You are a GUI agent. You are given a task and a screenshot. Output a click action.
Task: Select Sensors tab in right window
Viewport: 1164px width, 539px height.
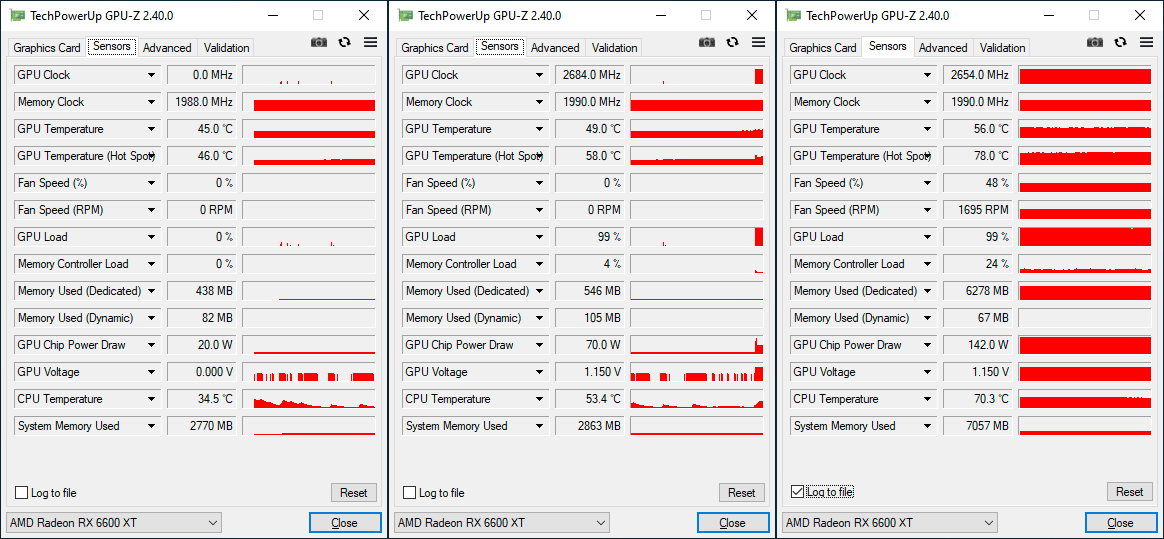(887, 46)
